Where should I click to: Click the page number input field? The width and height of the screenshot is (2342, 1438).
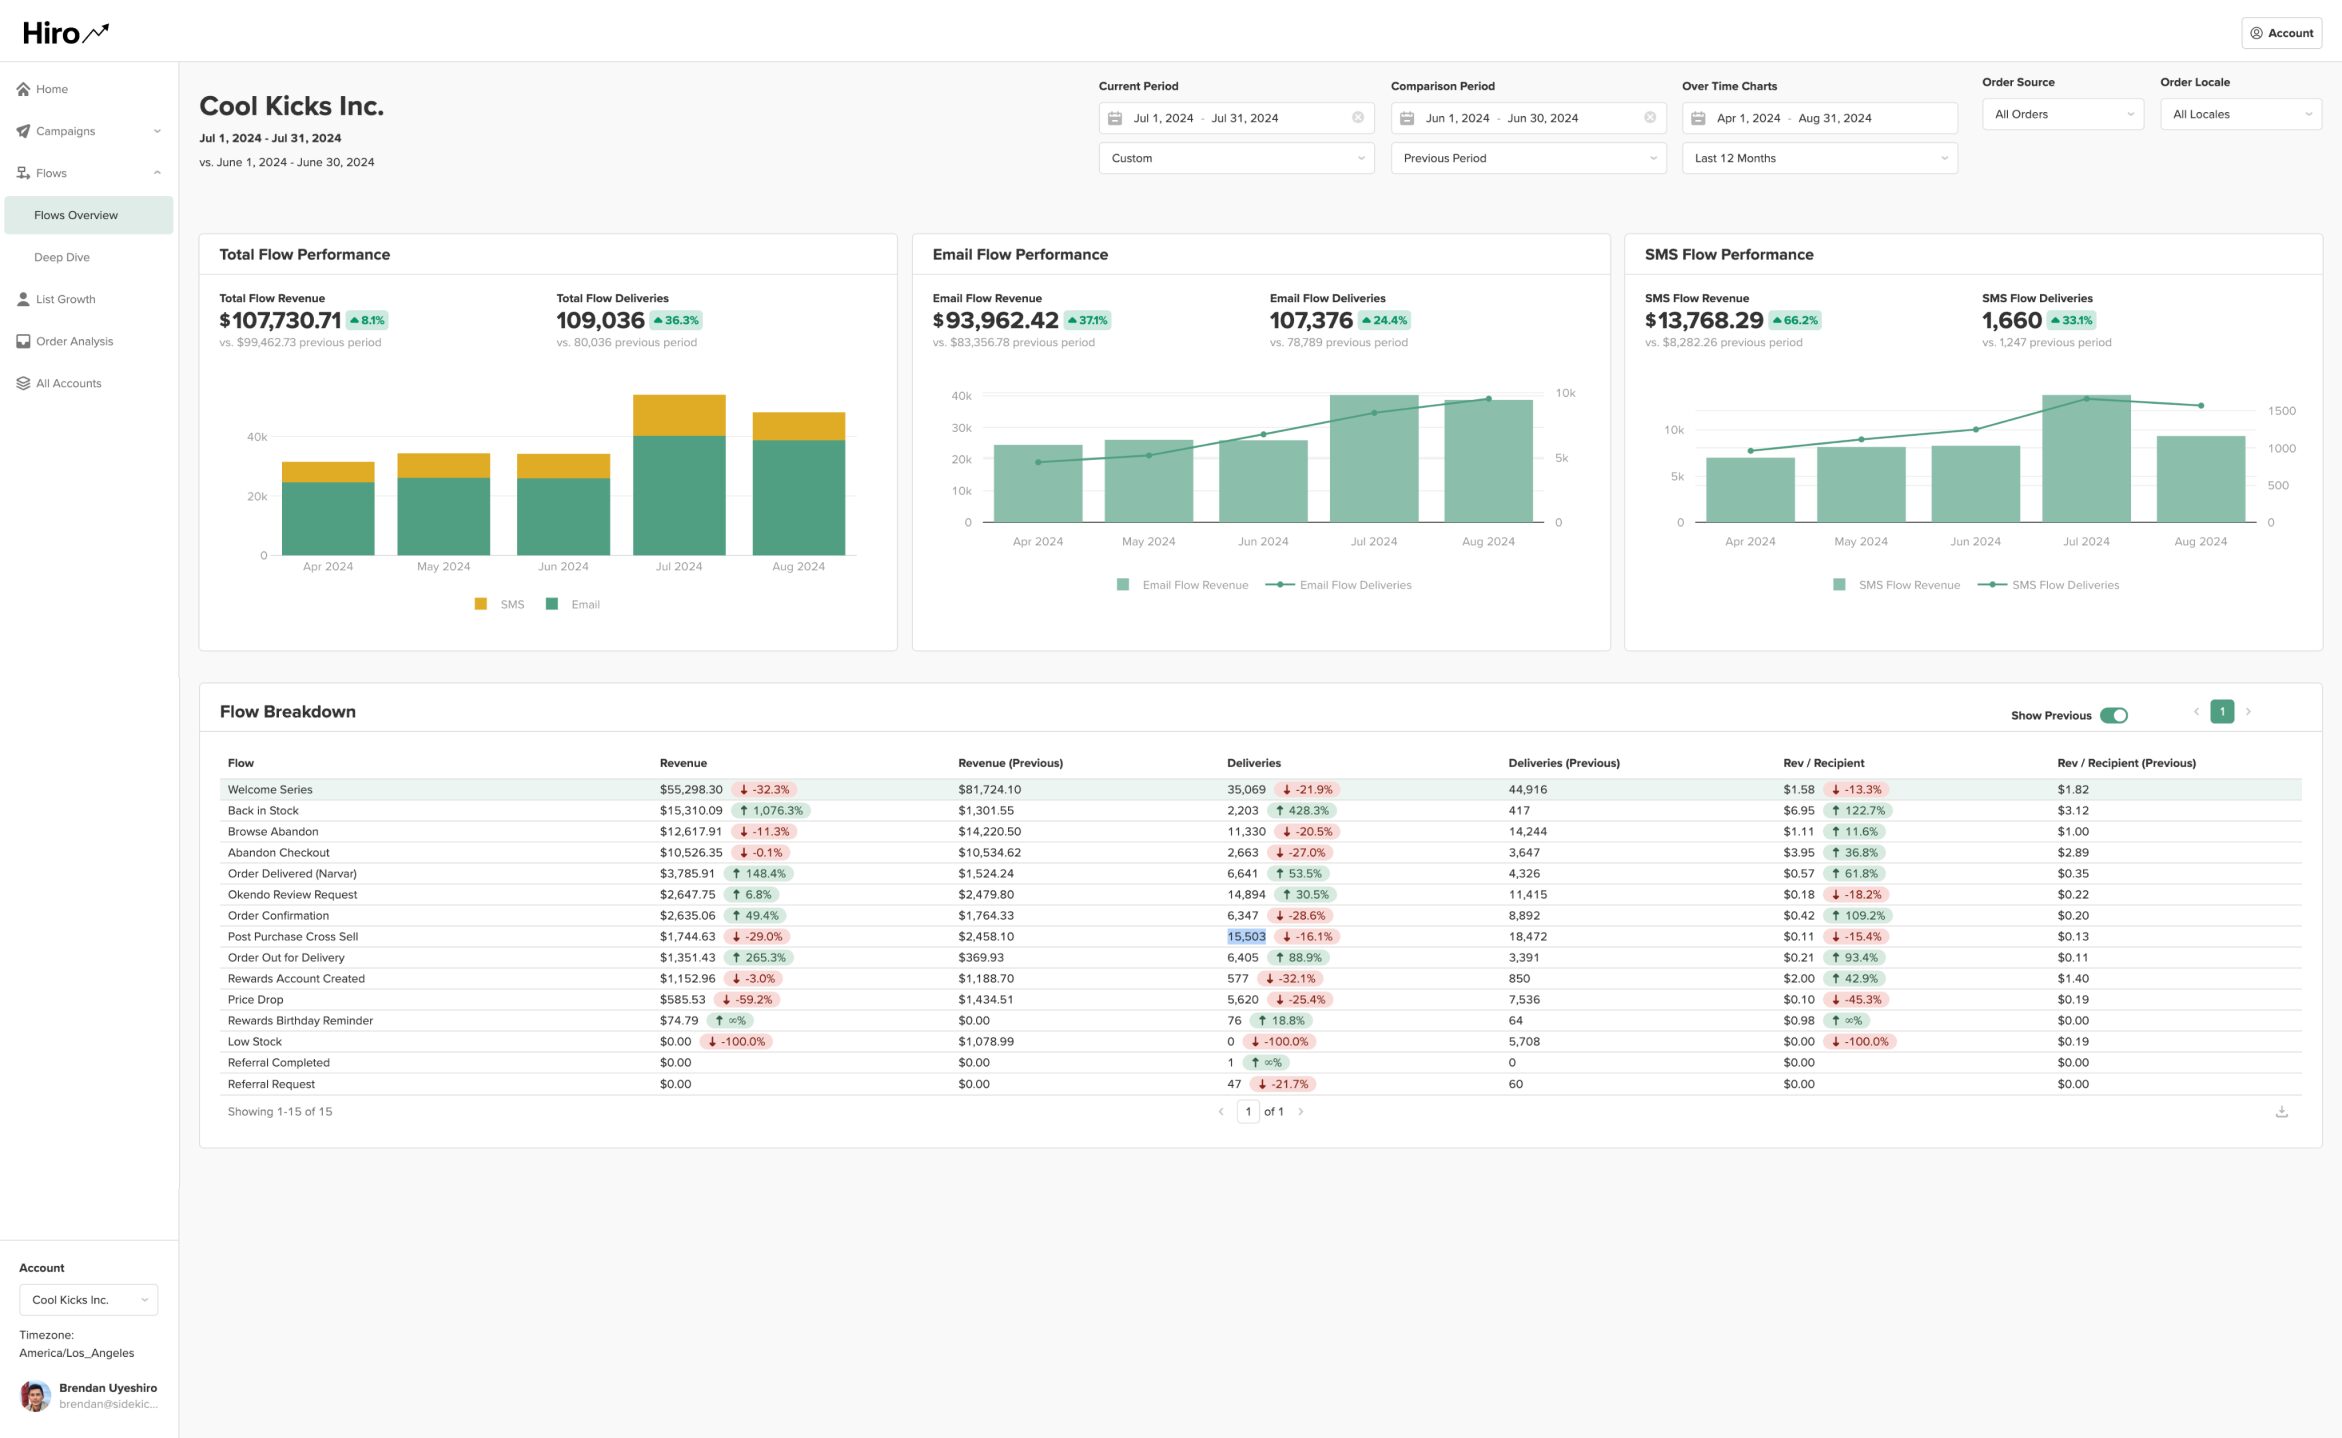click(1247, 1111)
